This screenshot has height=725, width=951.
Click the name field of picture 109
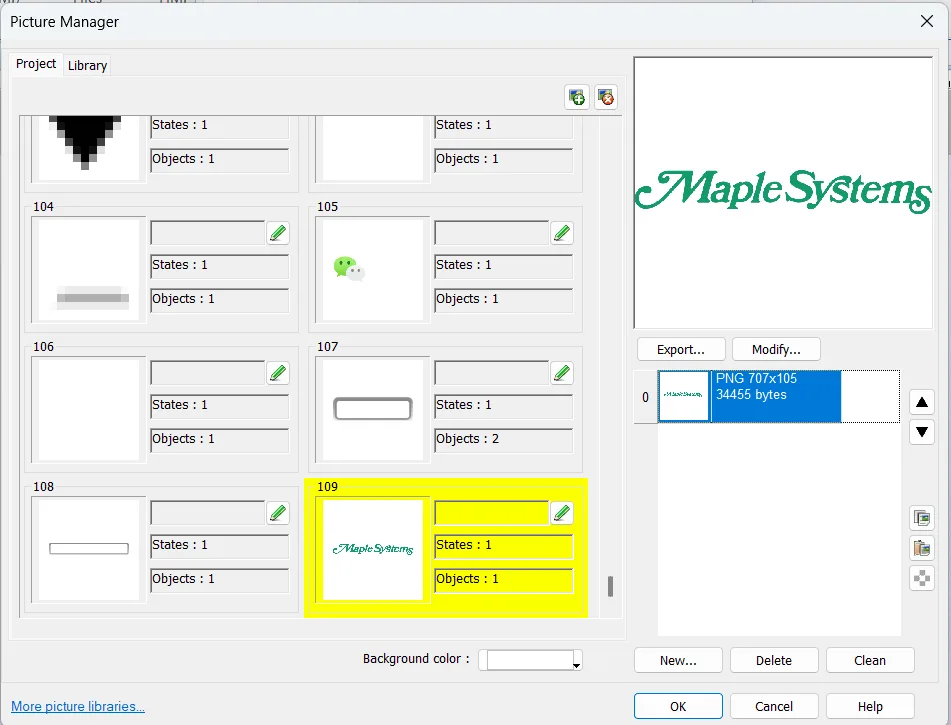pos(492,513)
